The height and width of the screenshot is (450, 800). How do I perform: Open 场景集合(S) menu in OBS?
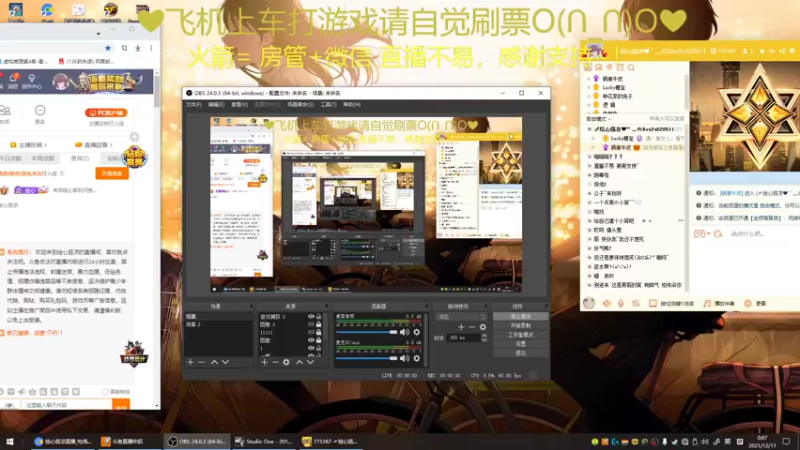coord(300,105)
